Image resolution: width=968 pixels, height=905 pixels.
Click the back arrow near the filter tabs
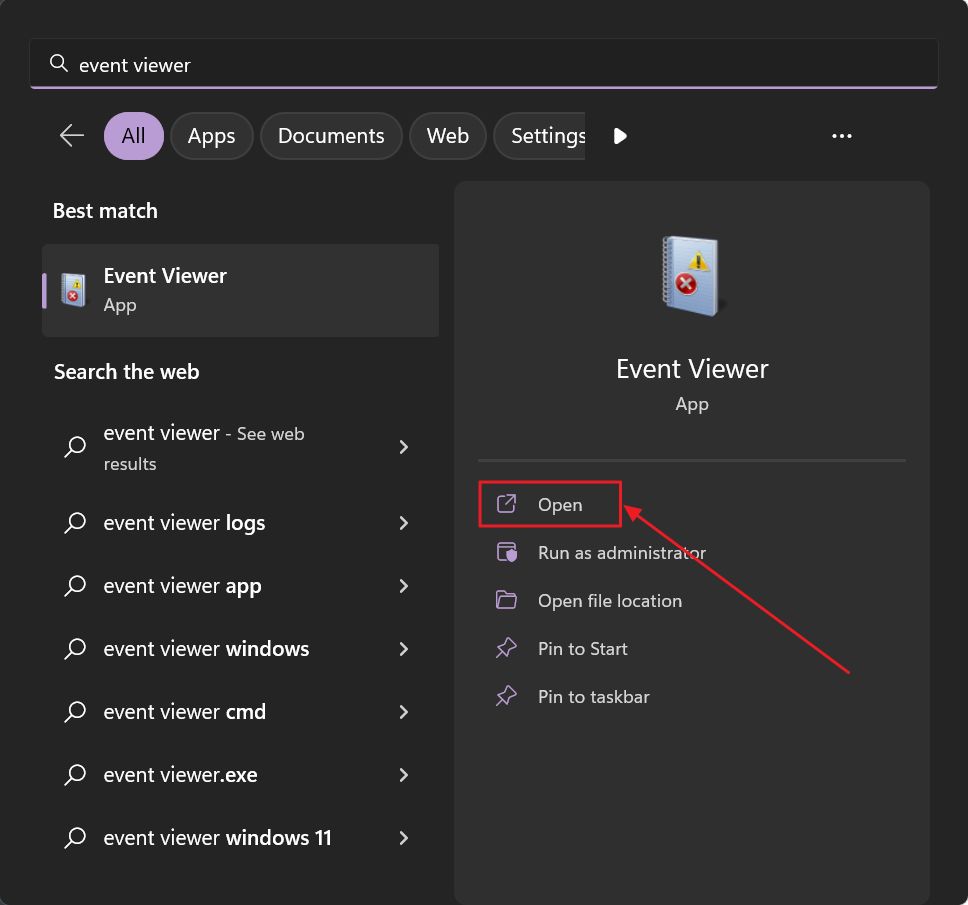coord(71,135)
